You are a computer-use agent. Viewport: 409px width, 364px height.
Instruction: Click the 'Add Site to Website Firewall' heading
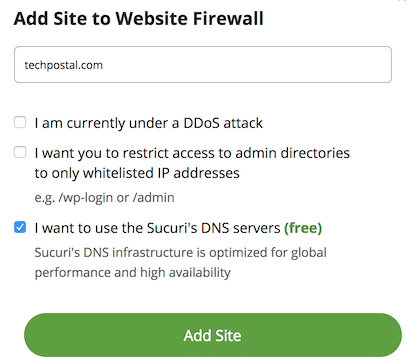tap(139, 19)
